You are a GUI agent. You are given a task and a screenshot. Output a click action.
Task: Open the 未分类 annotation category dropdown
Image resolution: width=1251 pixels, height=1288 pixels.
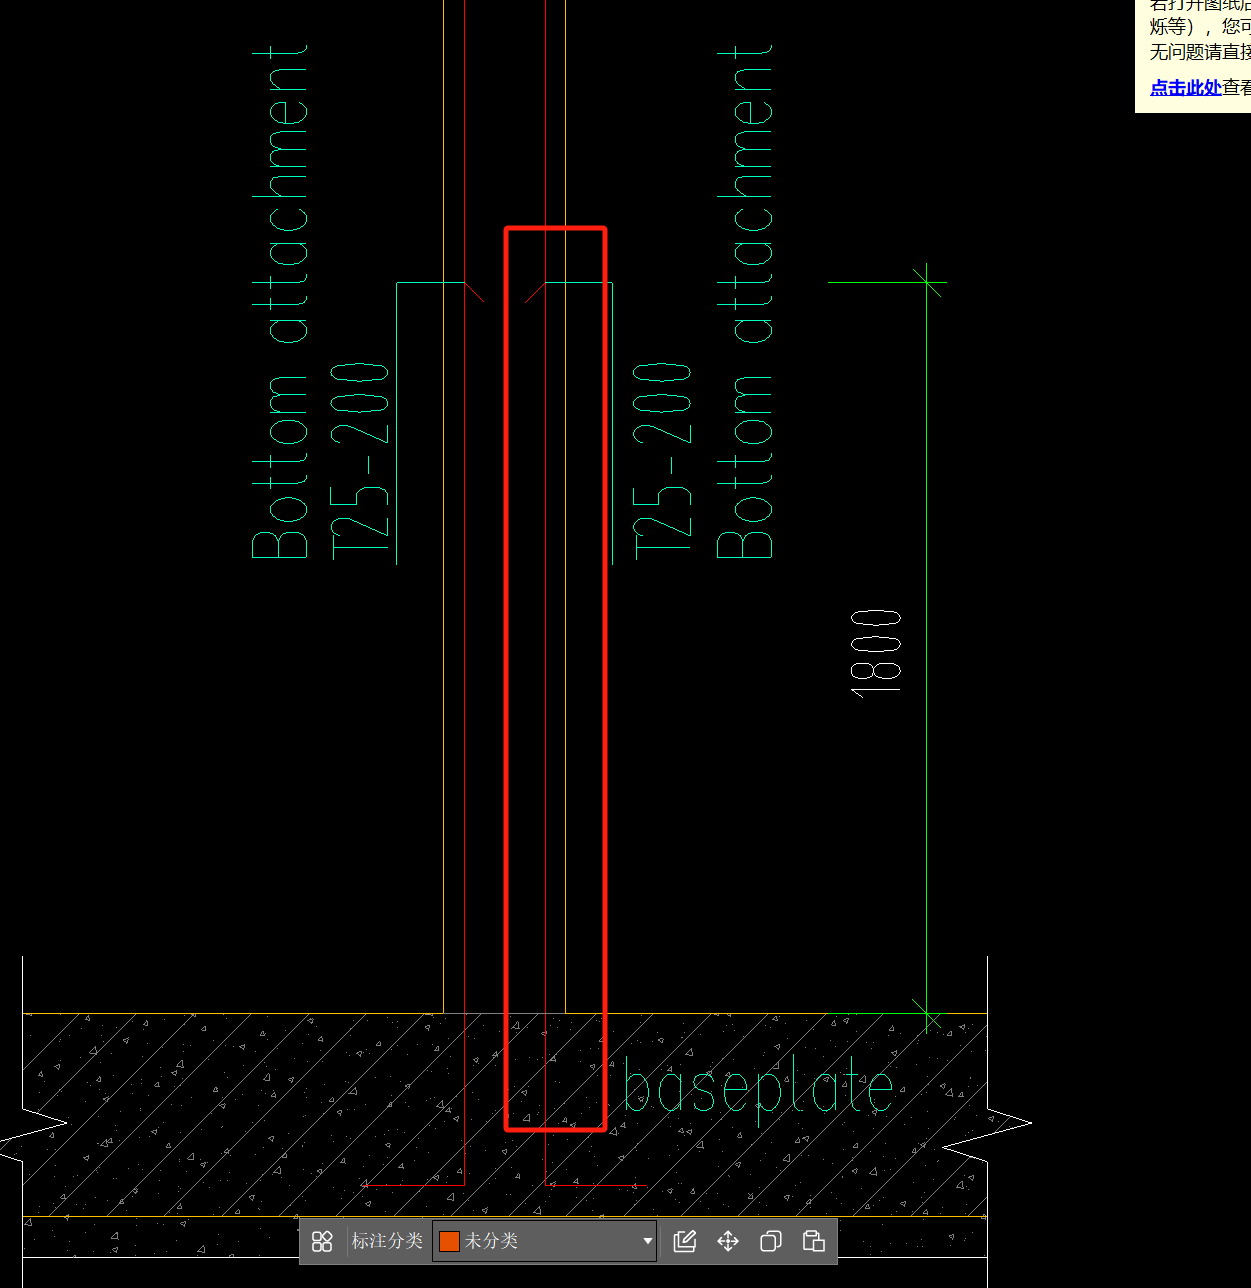544,1241
